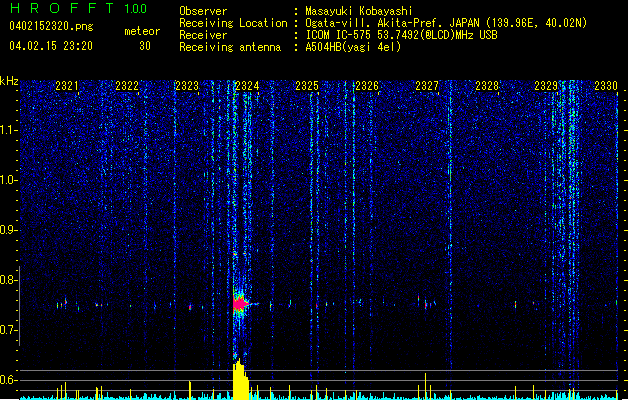Click the 2330 time marker
This screenshot has width=629, height=400.
pyautogui.click(x=606, y=86)
